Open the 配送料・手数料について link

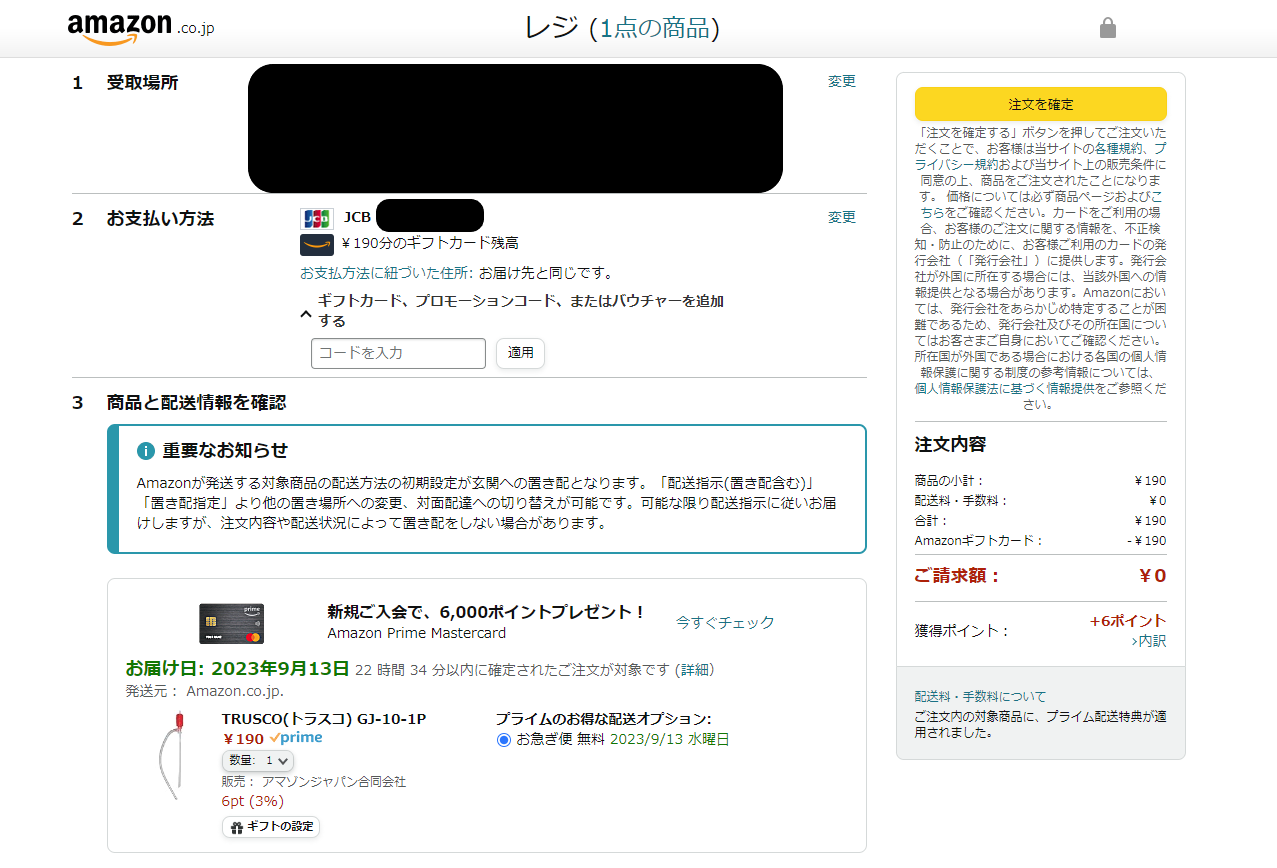(x=981, y=696)
